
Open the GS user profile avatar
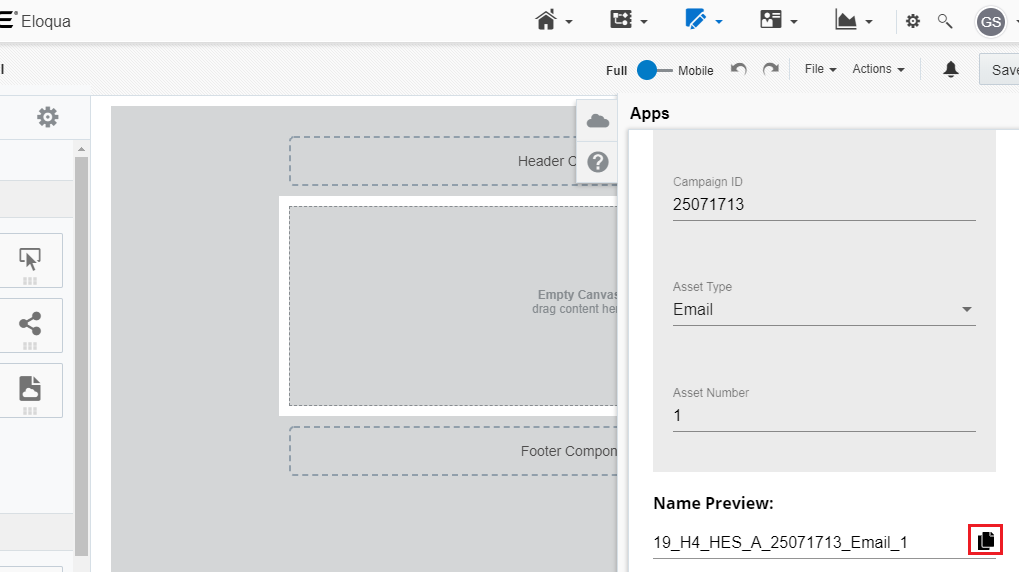[990, 22]
